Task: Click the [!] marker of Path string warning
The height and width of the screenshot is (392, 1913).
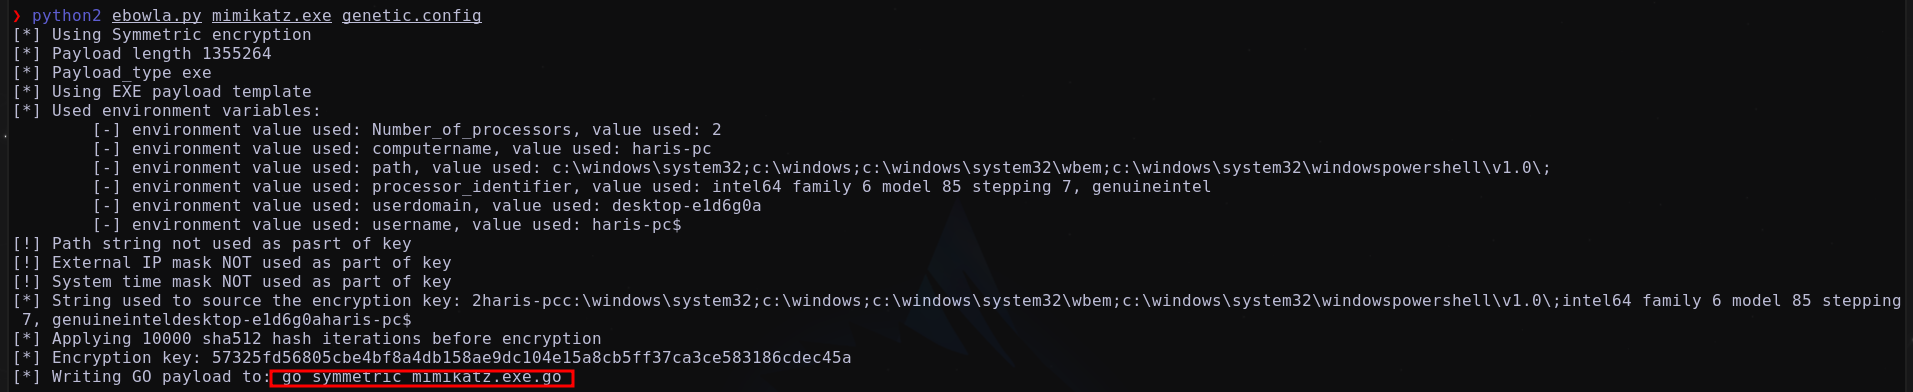Action: point(27,244)
